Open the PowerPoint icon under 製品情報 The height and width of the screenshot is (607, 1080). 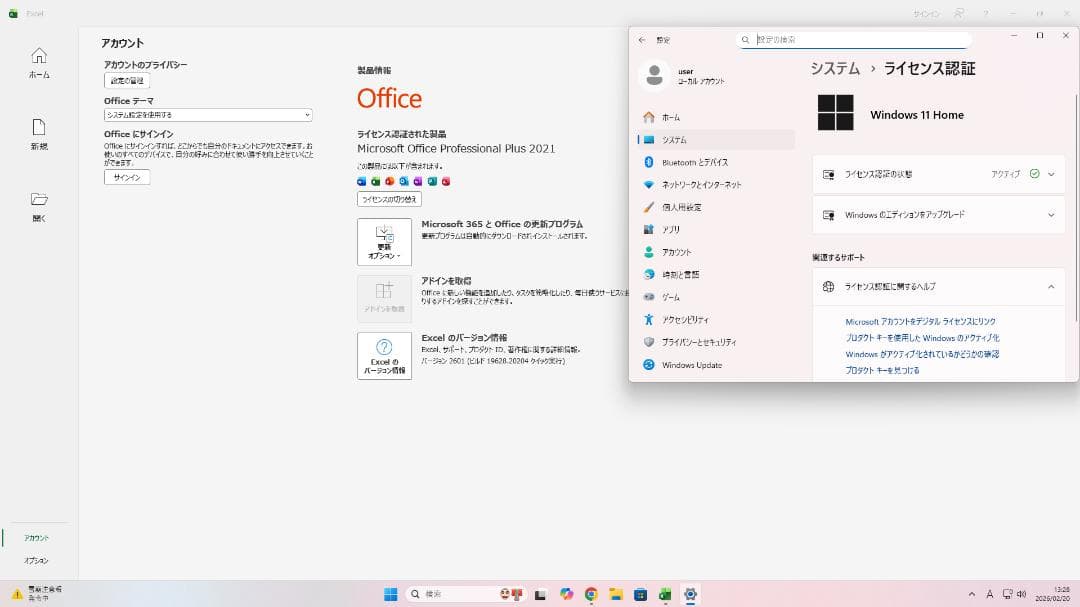[x=390, y=181]
